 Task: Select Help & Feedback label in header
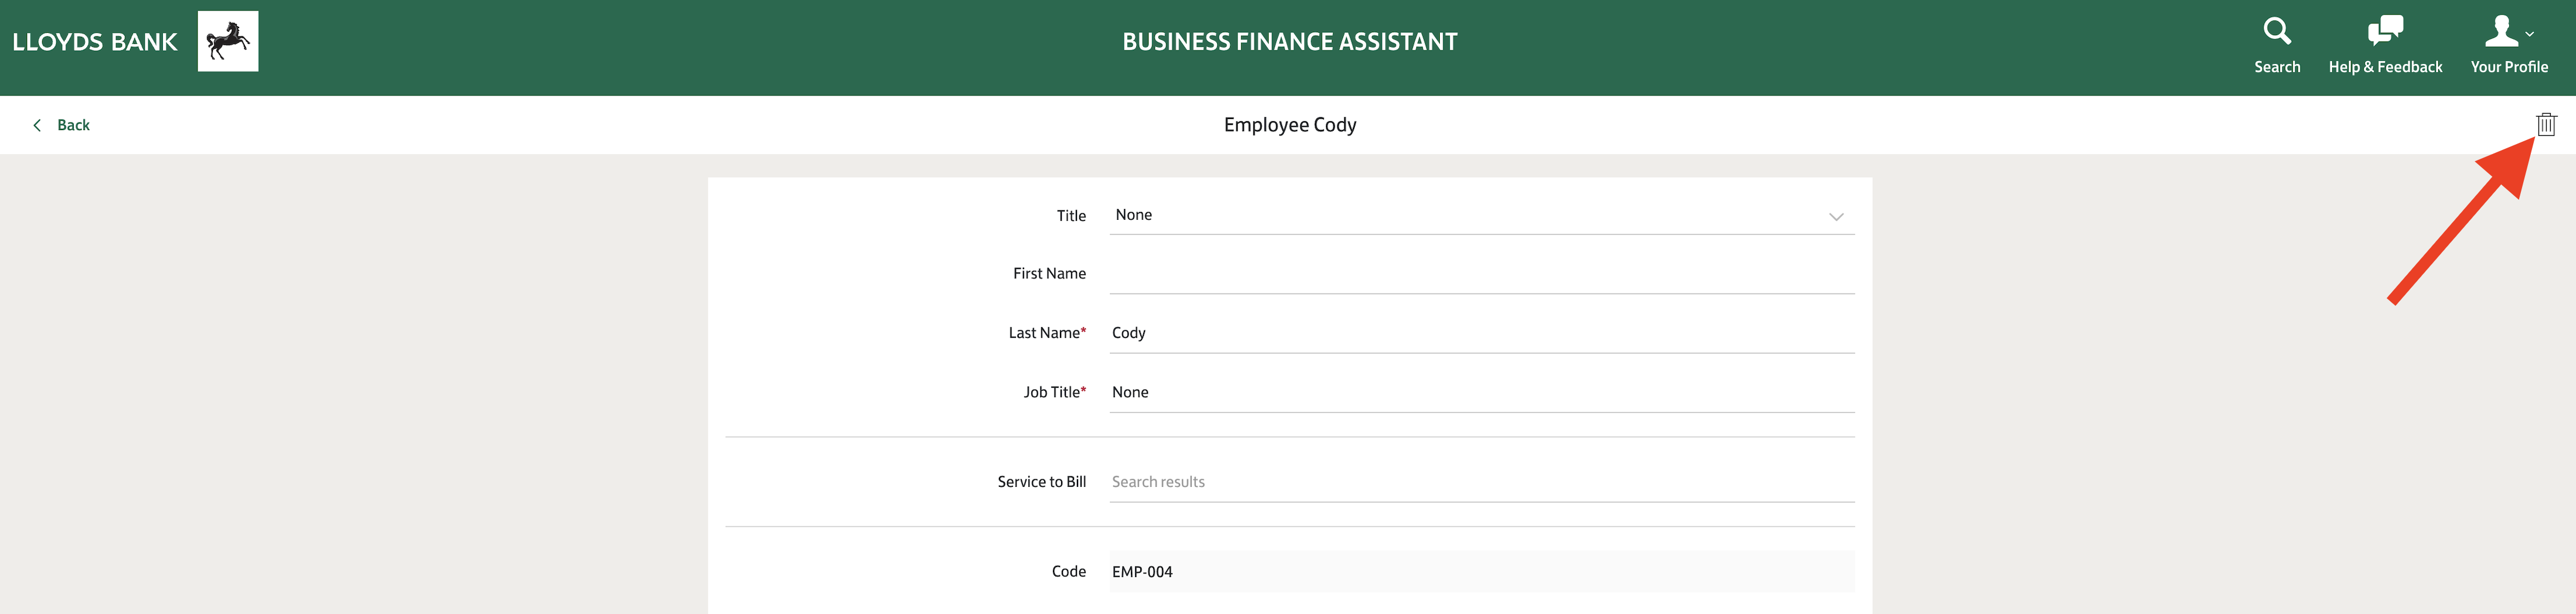(x=2385, y=67)
